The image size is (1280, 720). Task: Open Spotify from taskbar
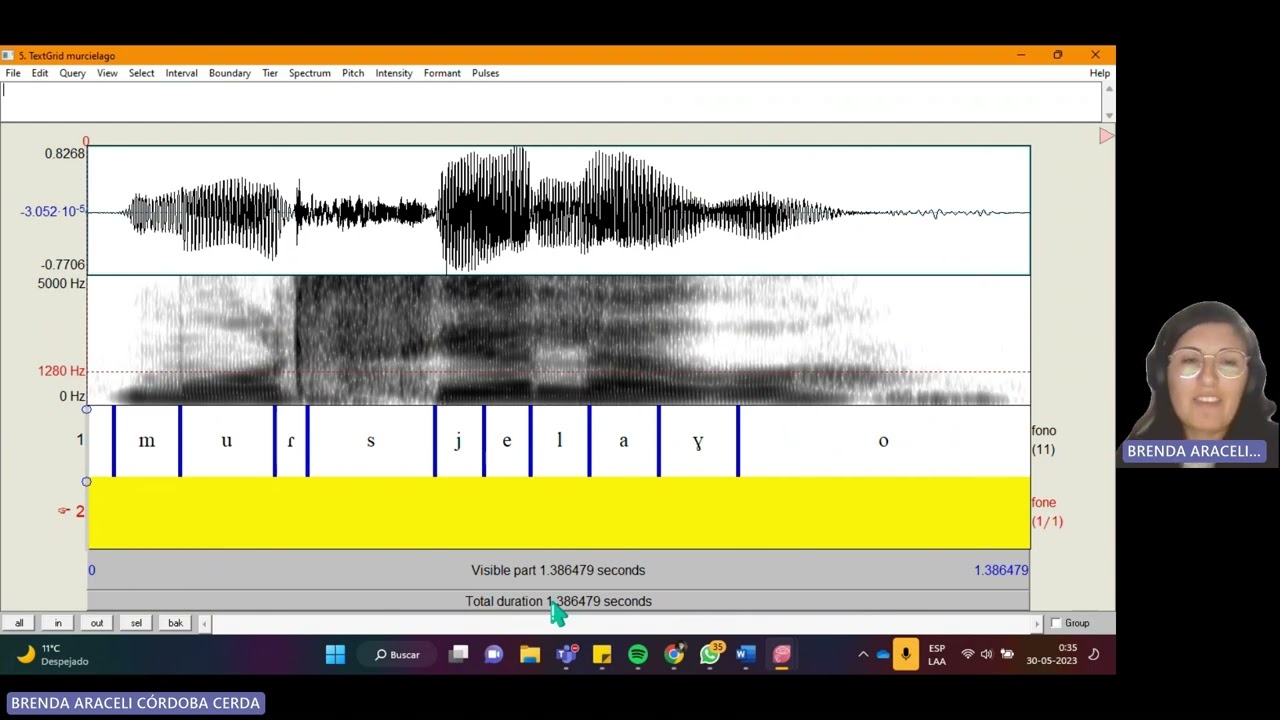coord(638,655)
